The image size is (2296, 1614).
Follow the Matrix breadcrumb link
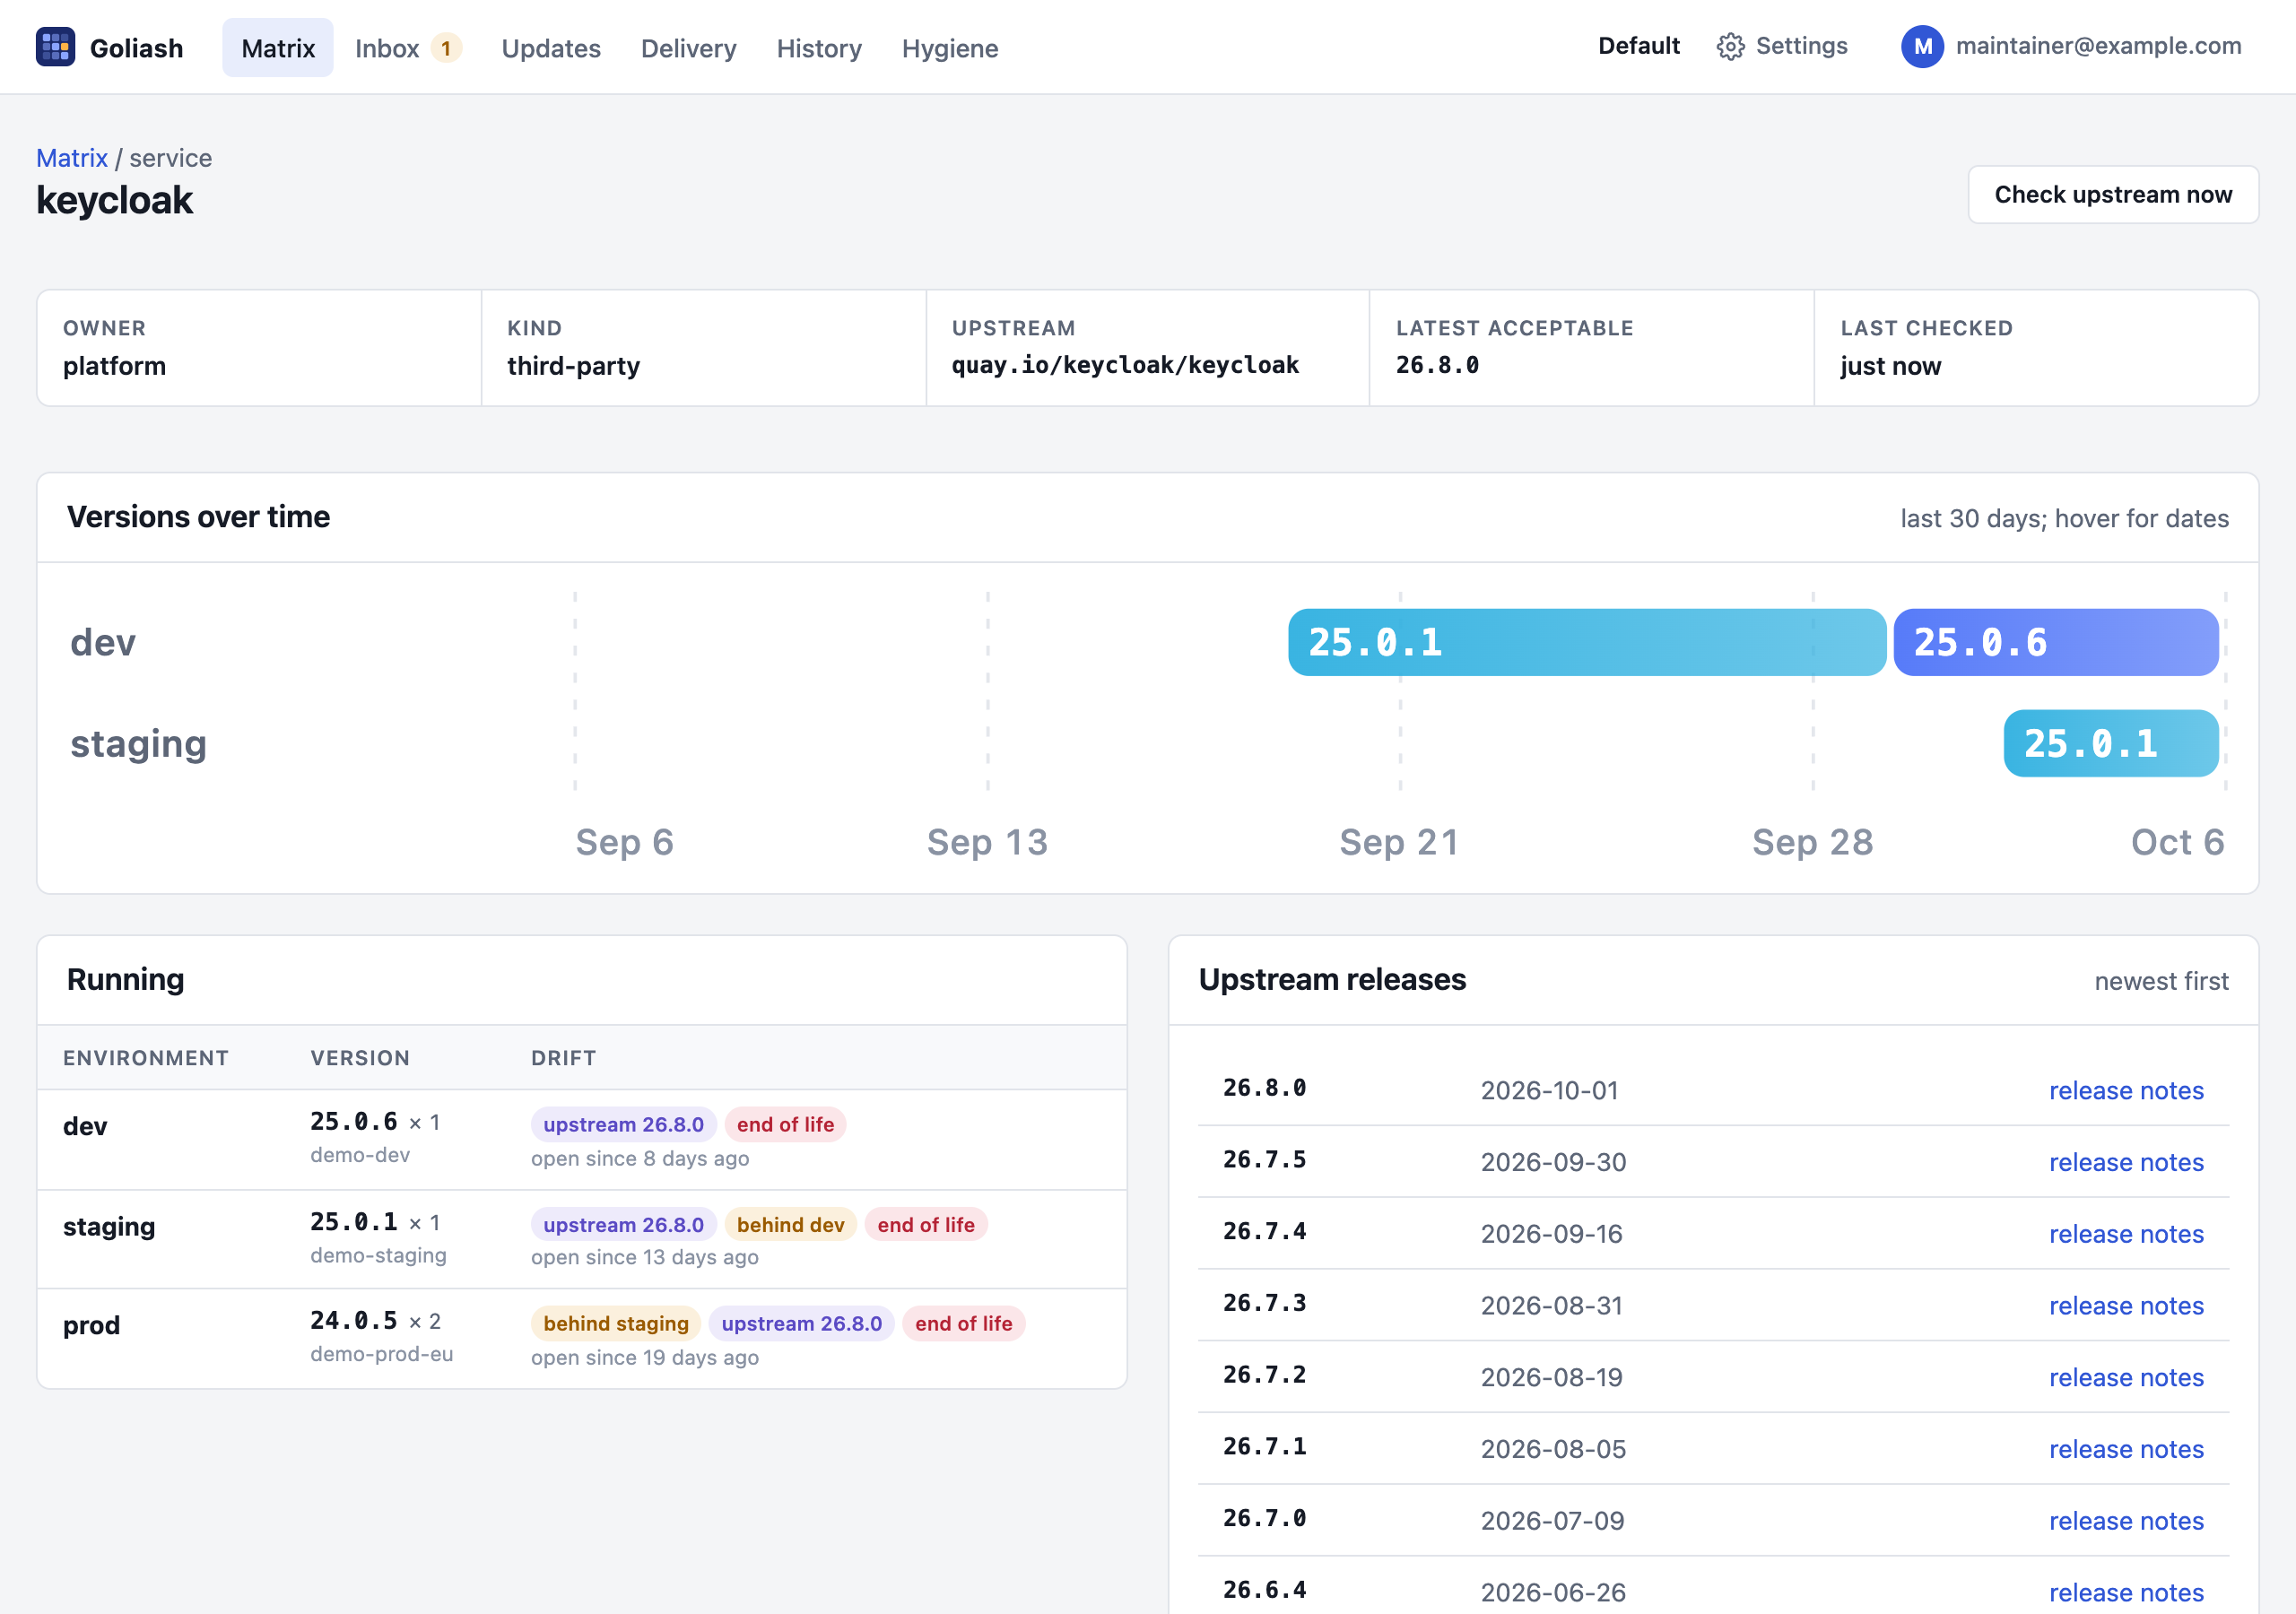point(72,158)
